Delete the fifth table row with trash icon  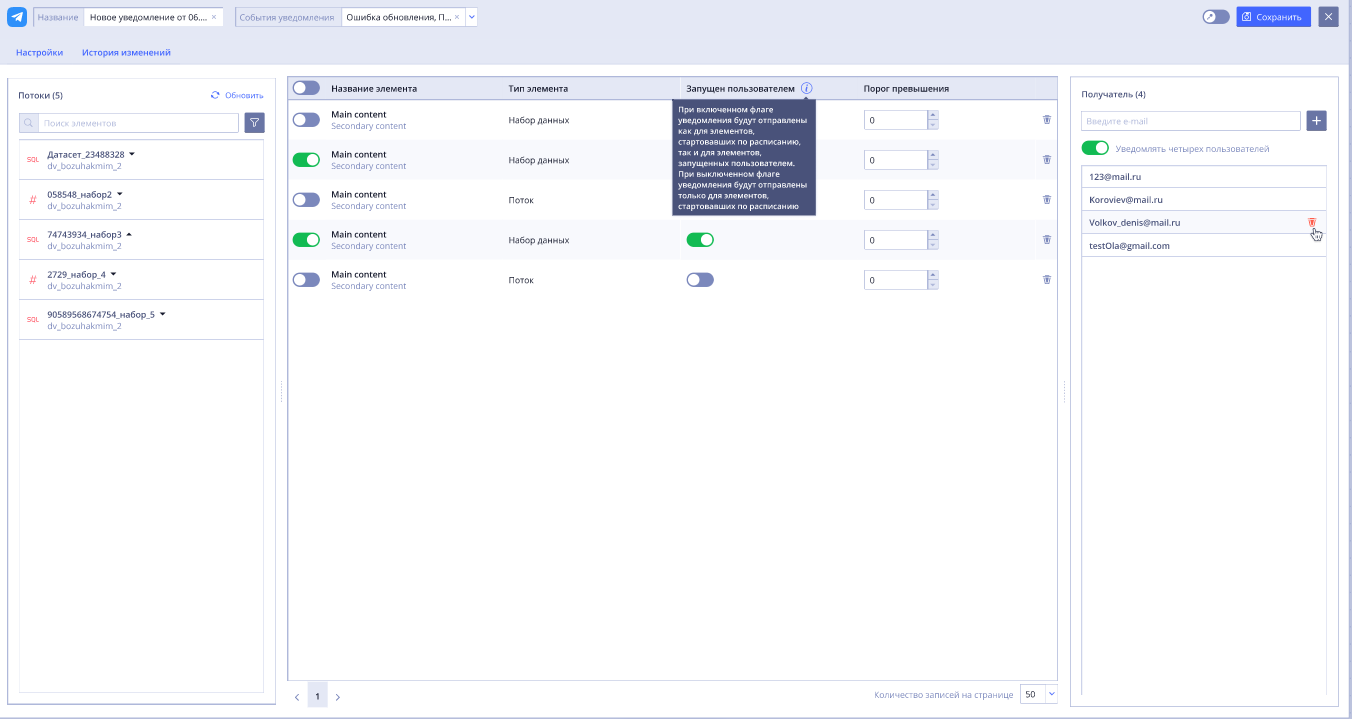coord(1047,279)
